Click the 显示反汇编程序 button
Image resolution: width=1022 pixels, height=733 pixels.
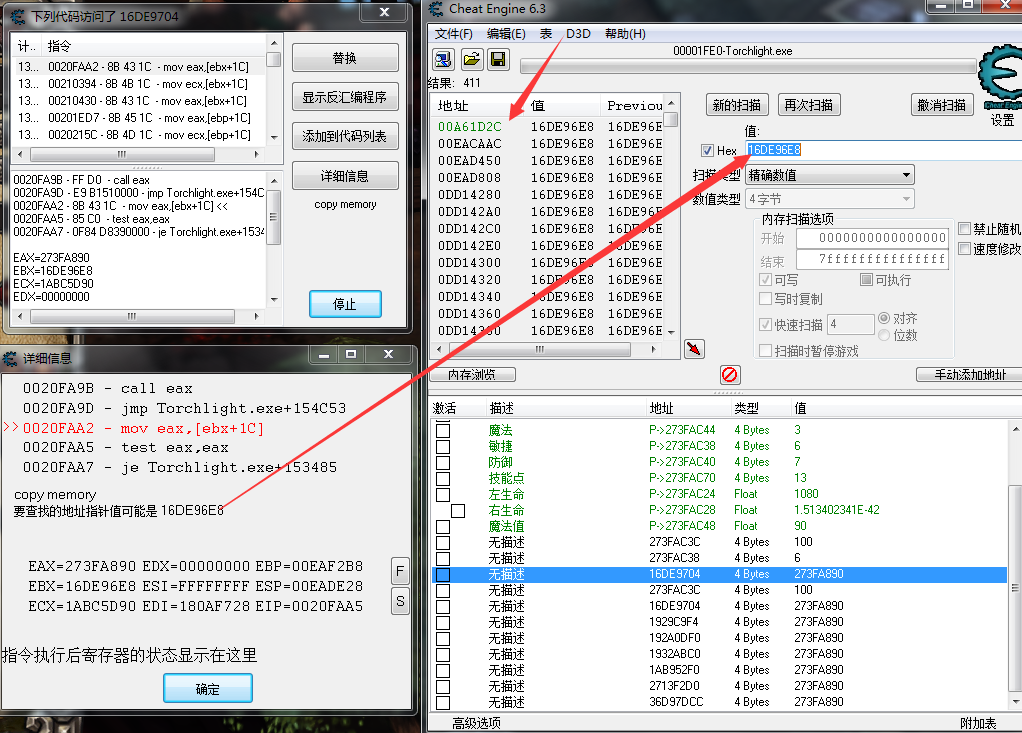pos(345,97)
